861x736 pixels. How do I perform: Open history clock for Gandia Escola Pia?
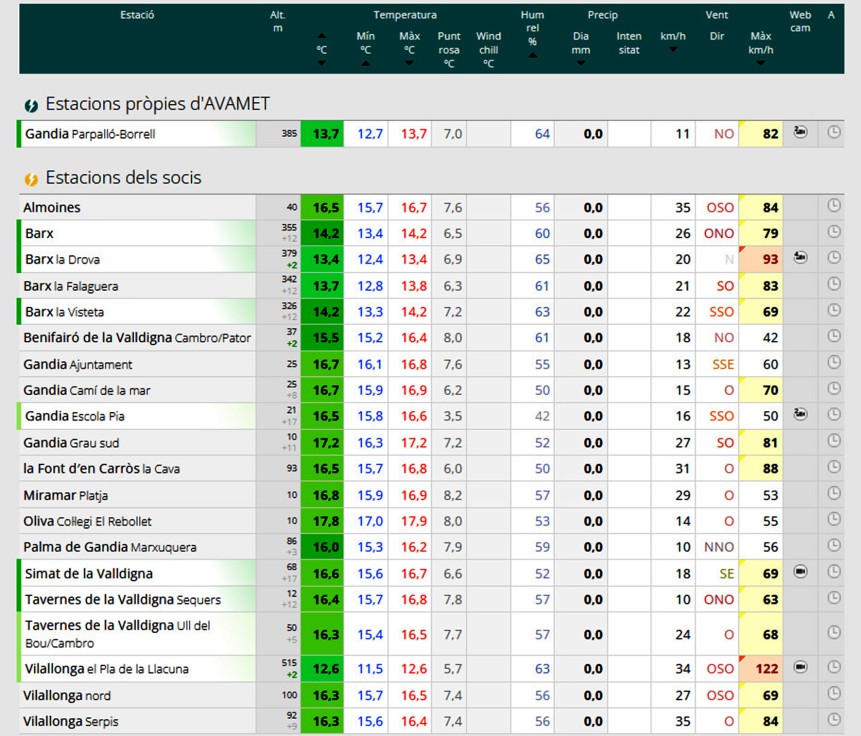834,414
